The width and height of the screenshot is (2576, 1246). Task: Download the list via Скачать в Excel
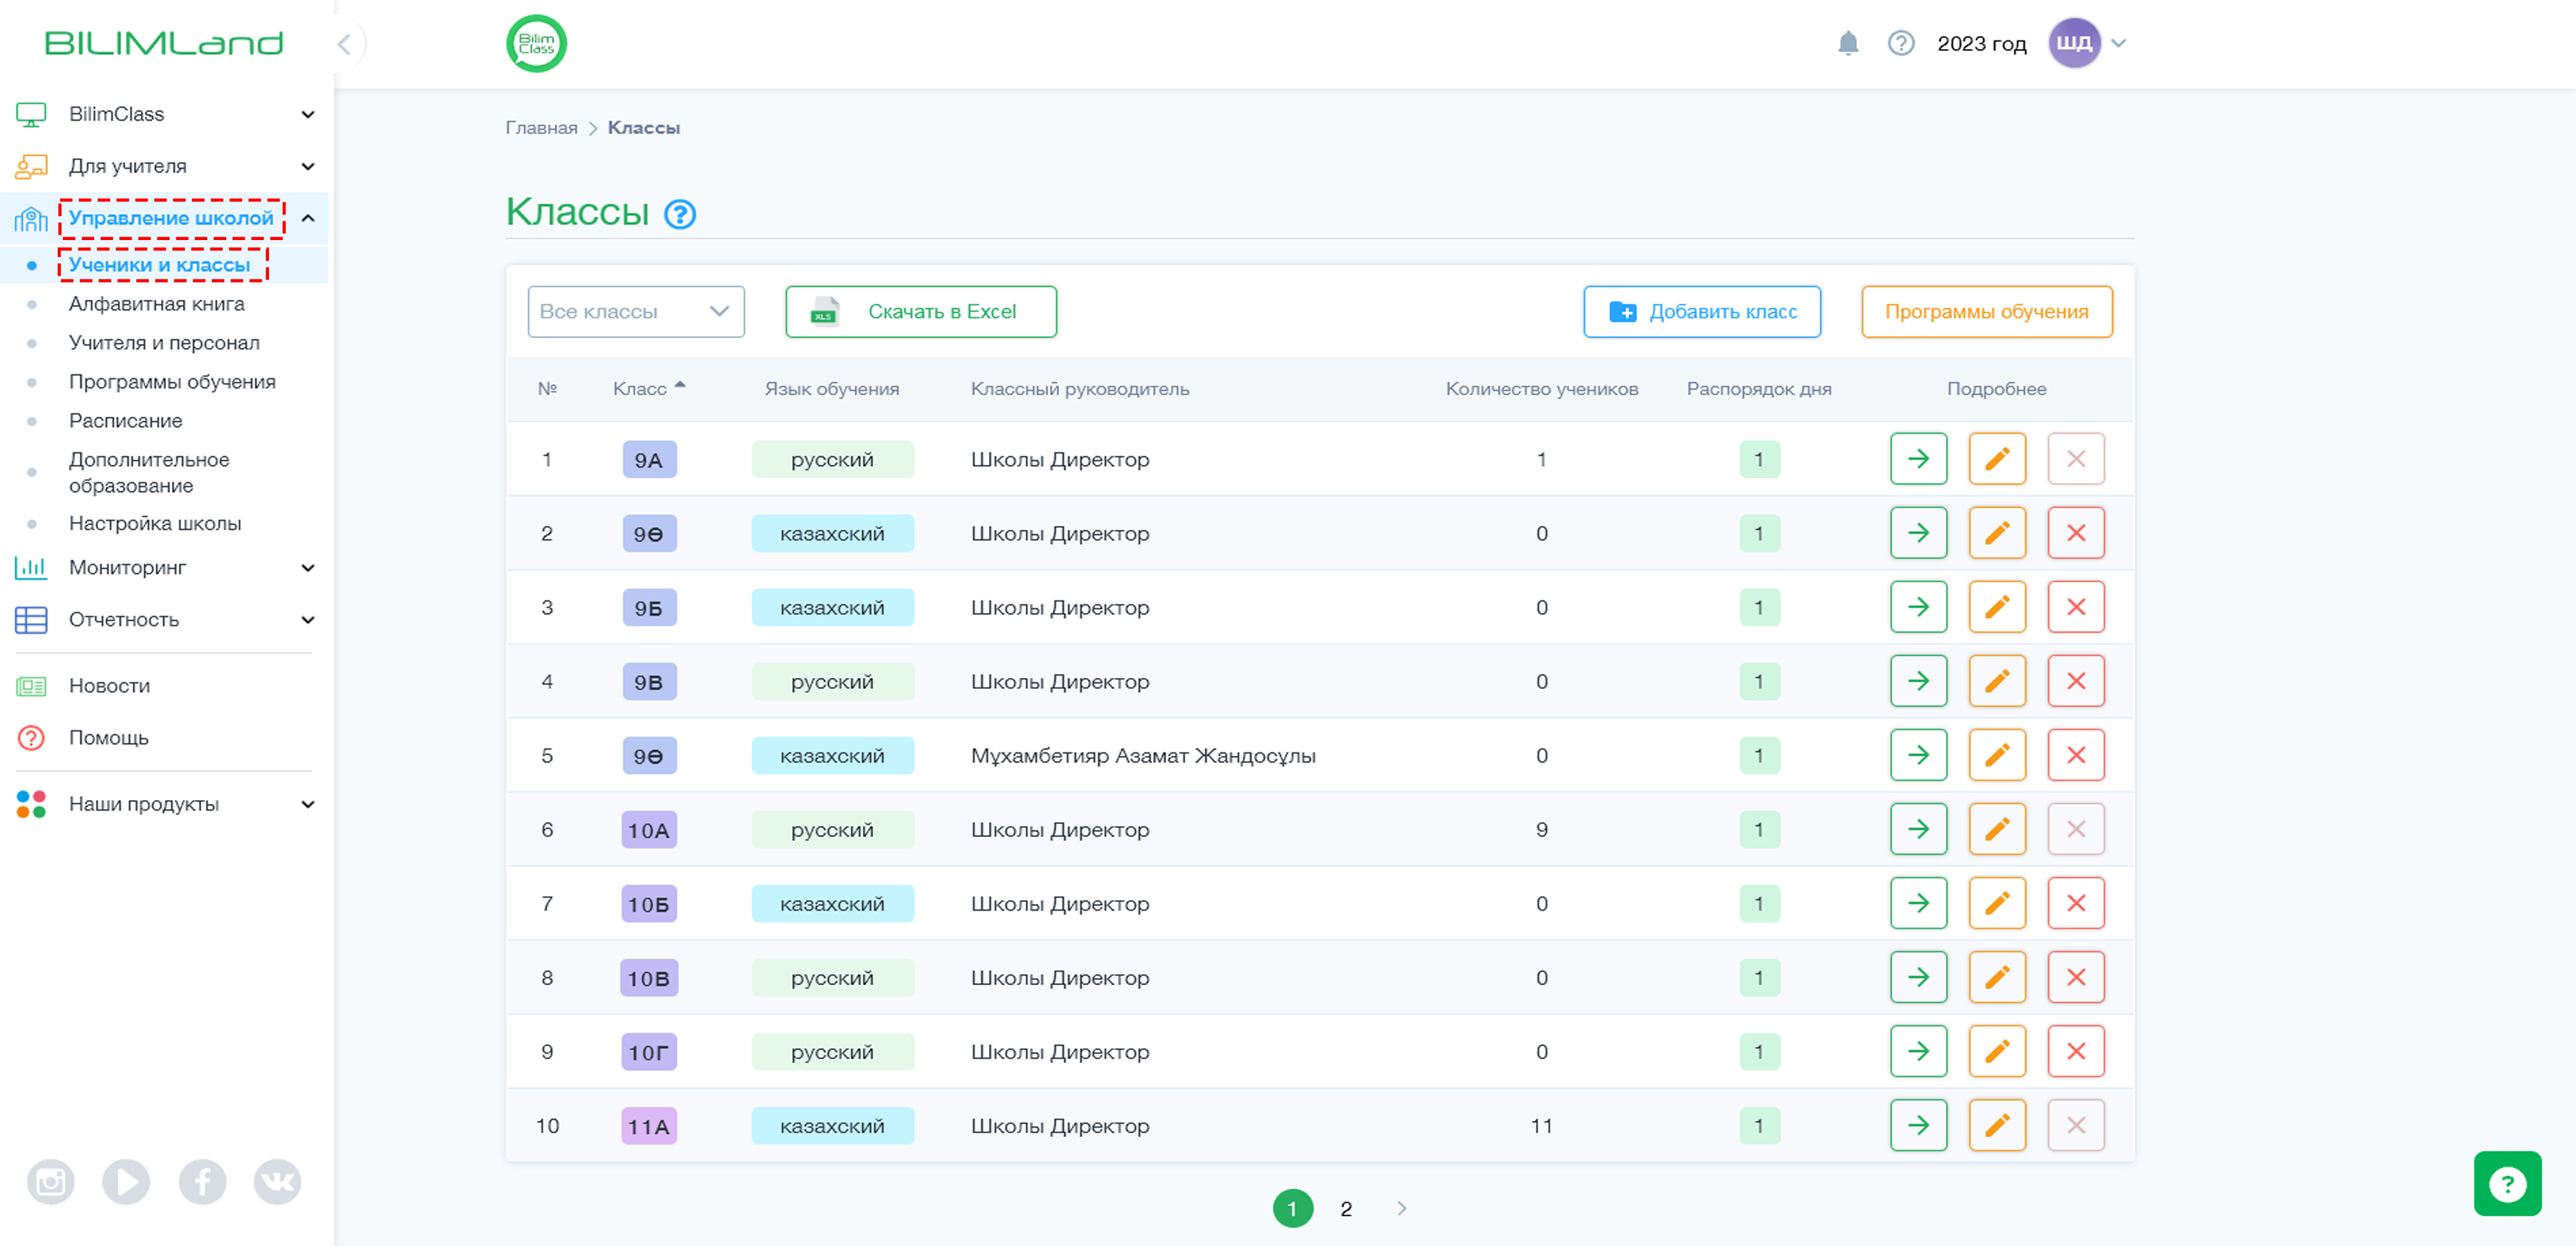(x=921, y=311)
